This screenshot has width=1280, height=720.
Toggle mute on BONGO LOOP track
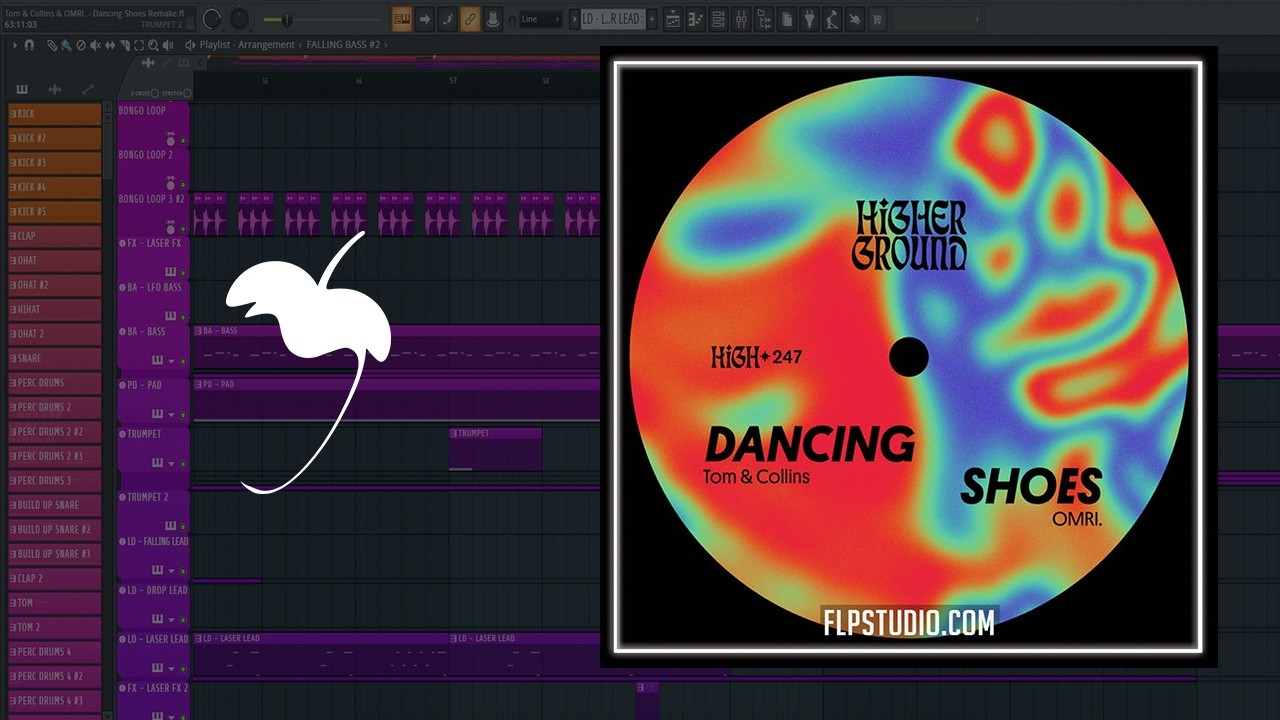pyautogui.click(x=183, y=141)
